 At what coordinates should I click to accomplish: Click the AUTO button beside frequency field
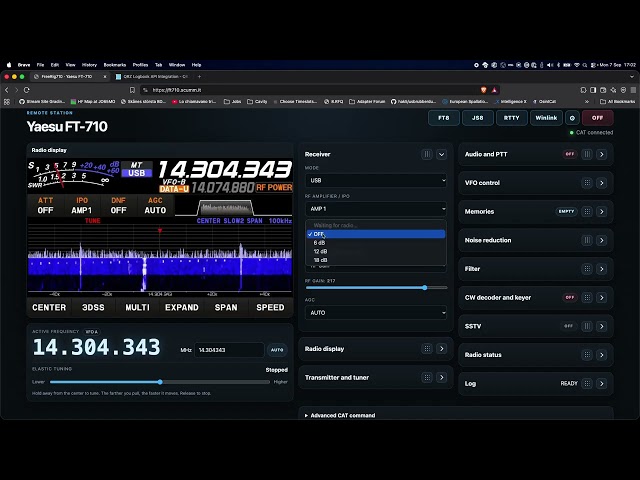pos(277,350)
